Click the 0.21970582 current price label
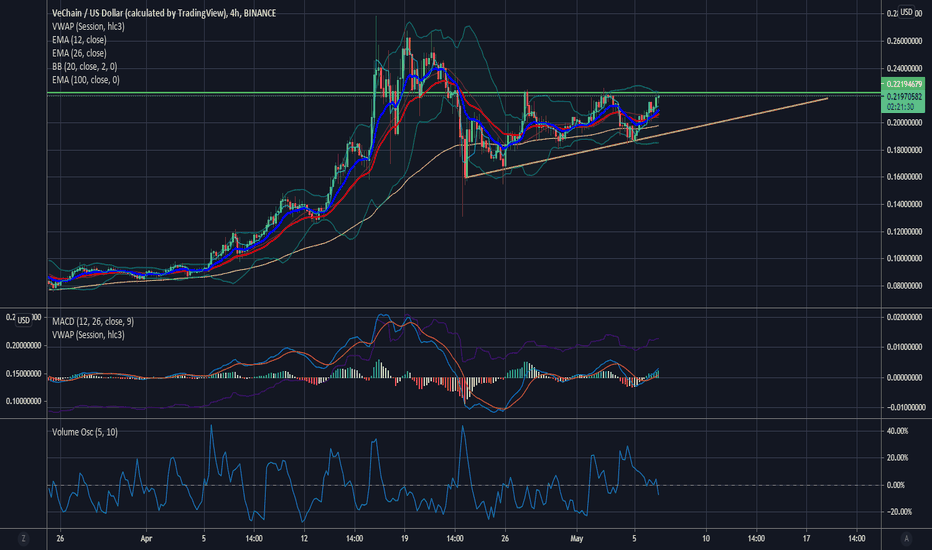 [x=902, y=96]
